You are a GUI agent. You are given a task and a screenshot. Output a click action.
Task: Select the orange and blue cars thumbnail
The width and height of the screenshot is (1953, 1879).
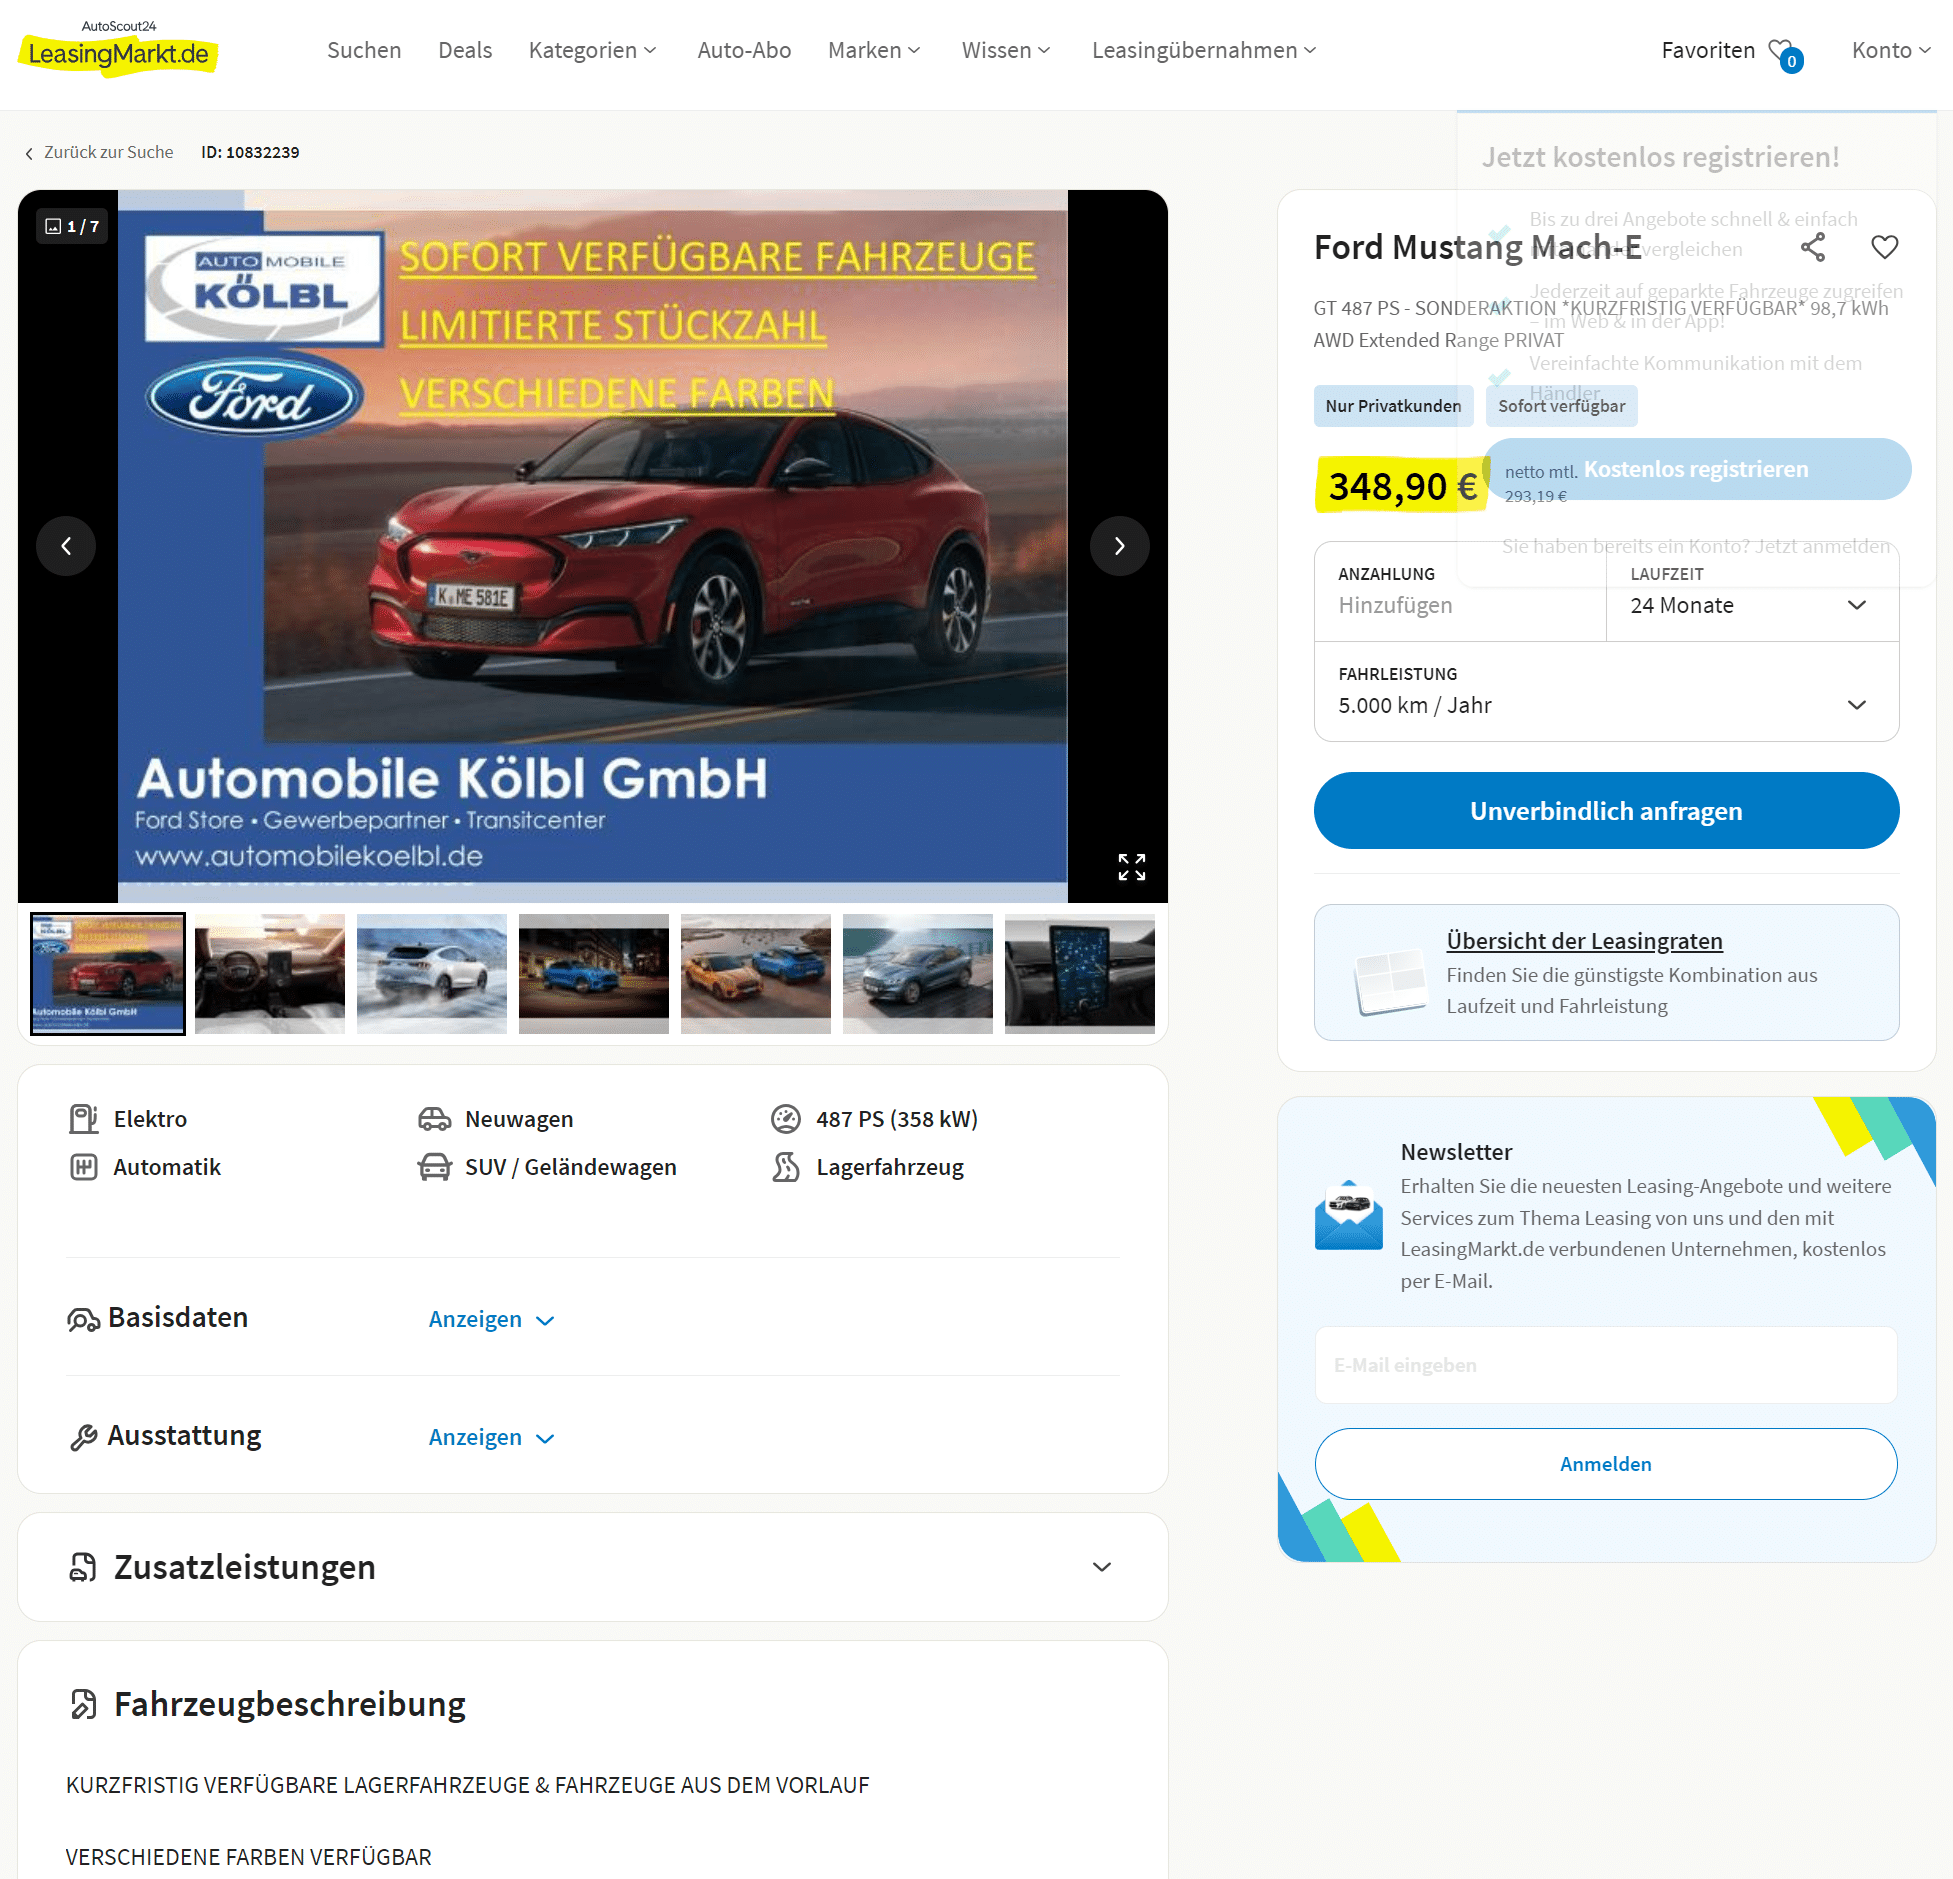pyautogui.click(x=756, y=973)
